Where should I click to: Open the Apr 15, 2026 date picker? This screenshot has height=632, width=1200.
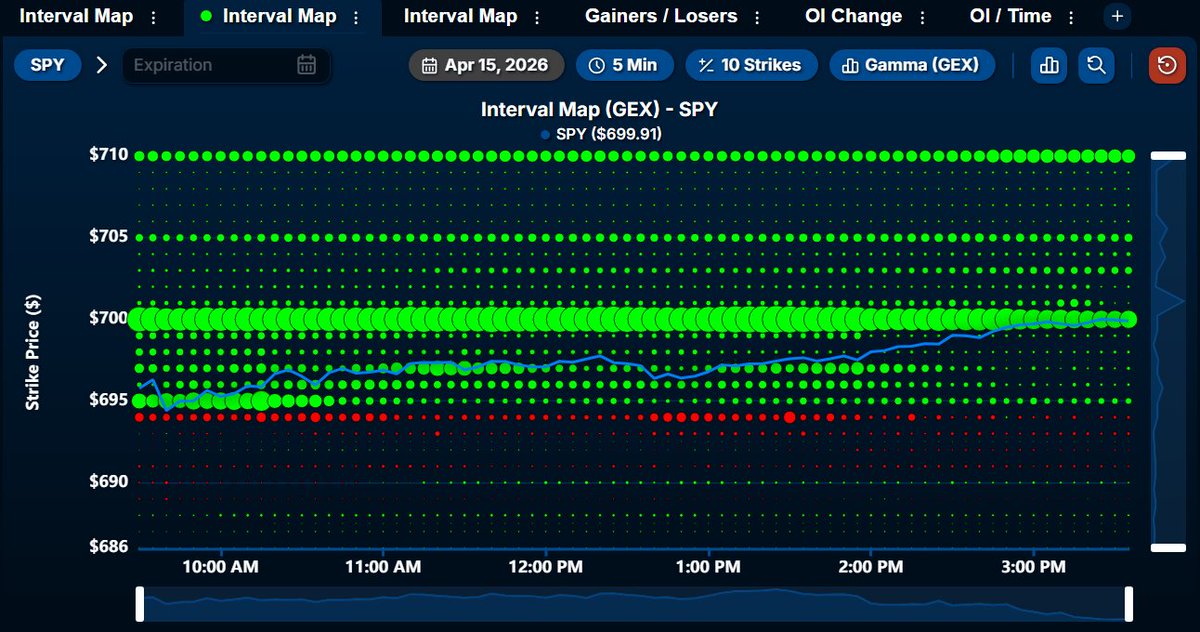point(485,65)
